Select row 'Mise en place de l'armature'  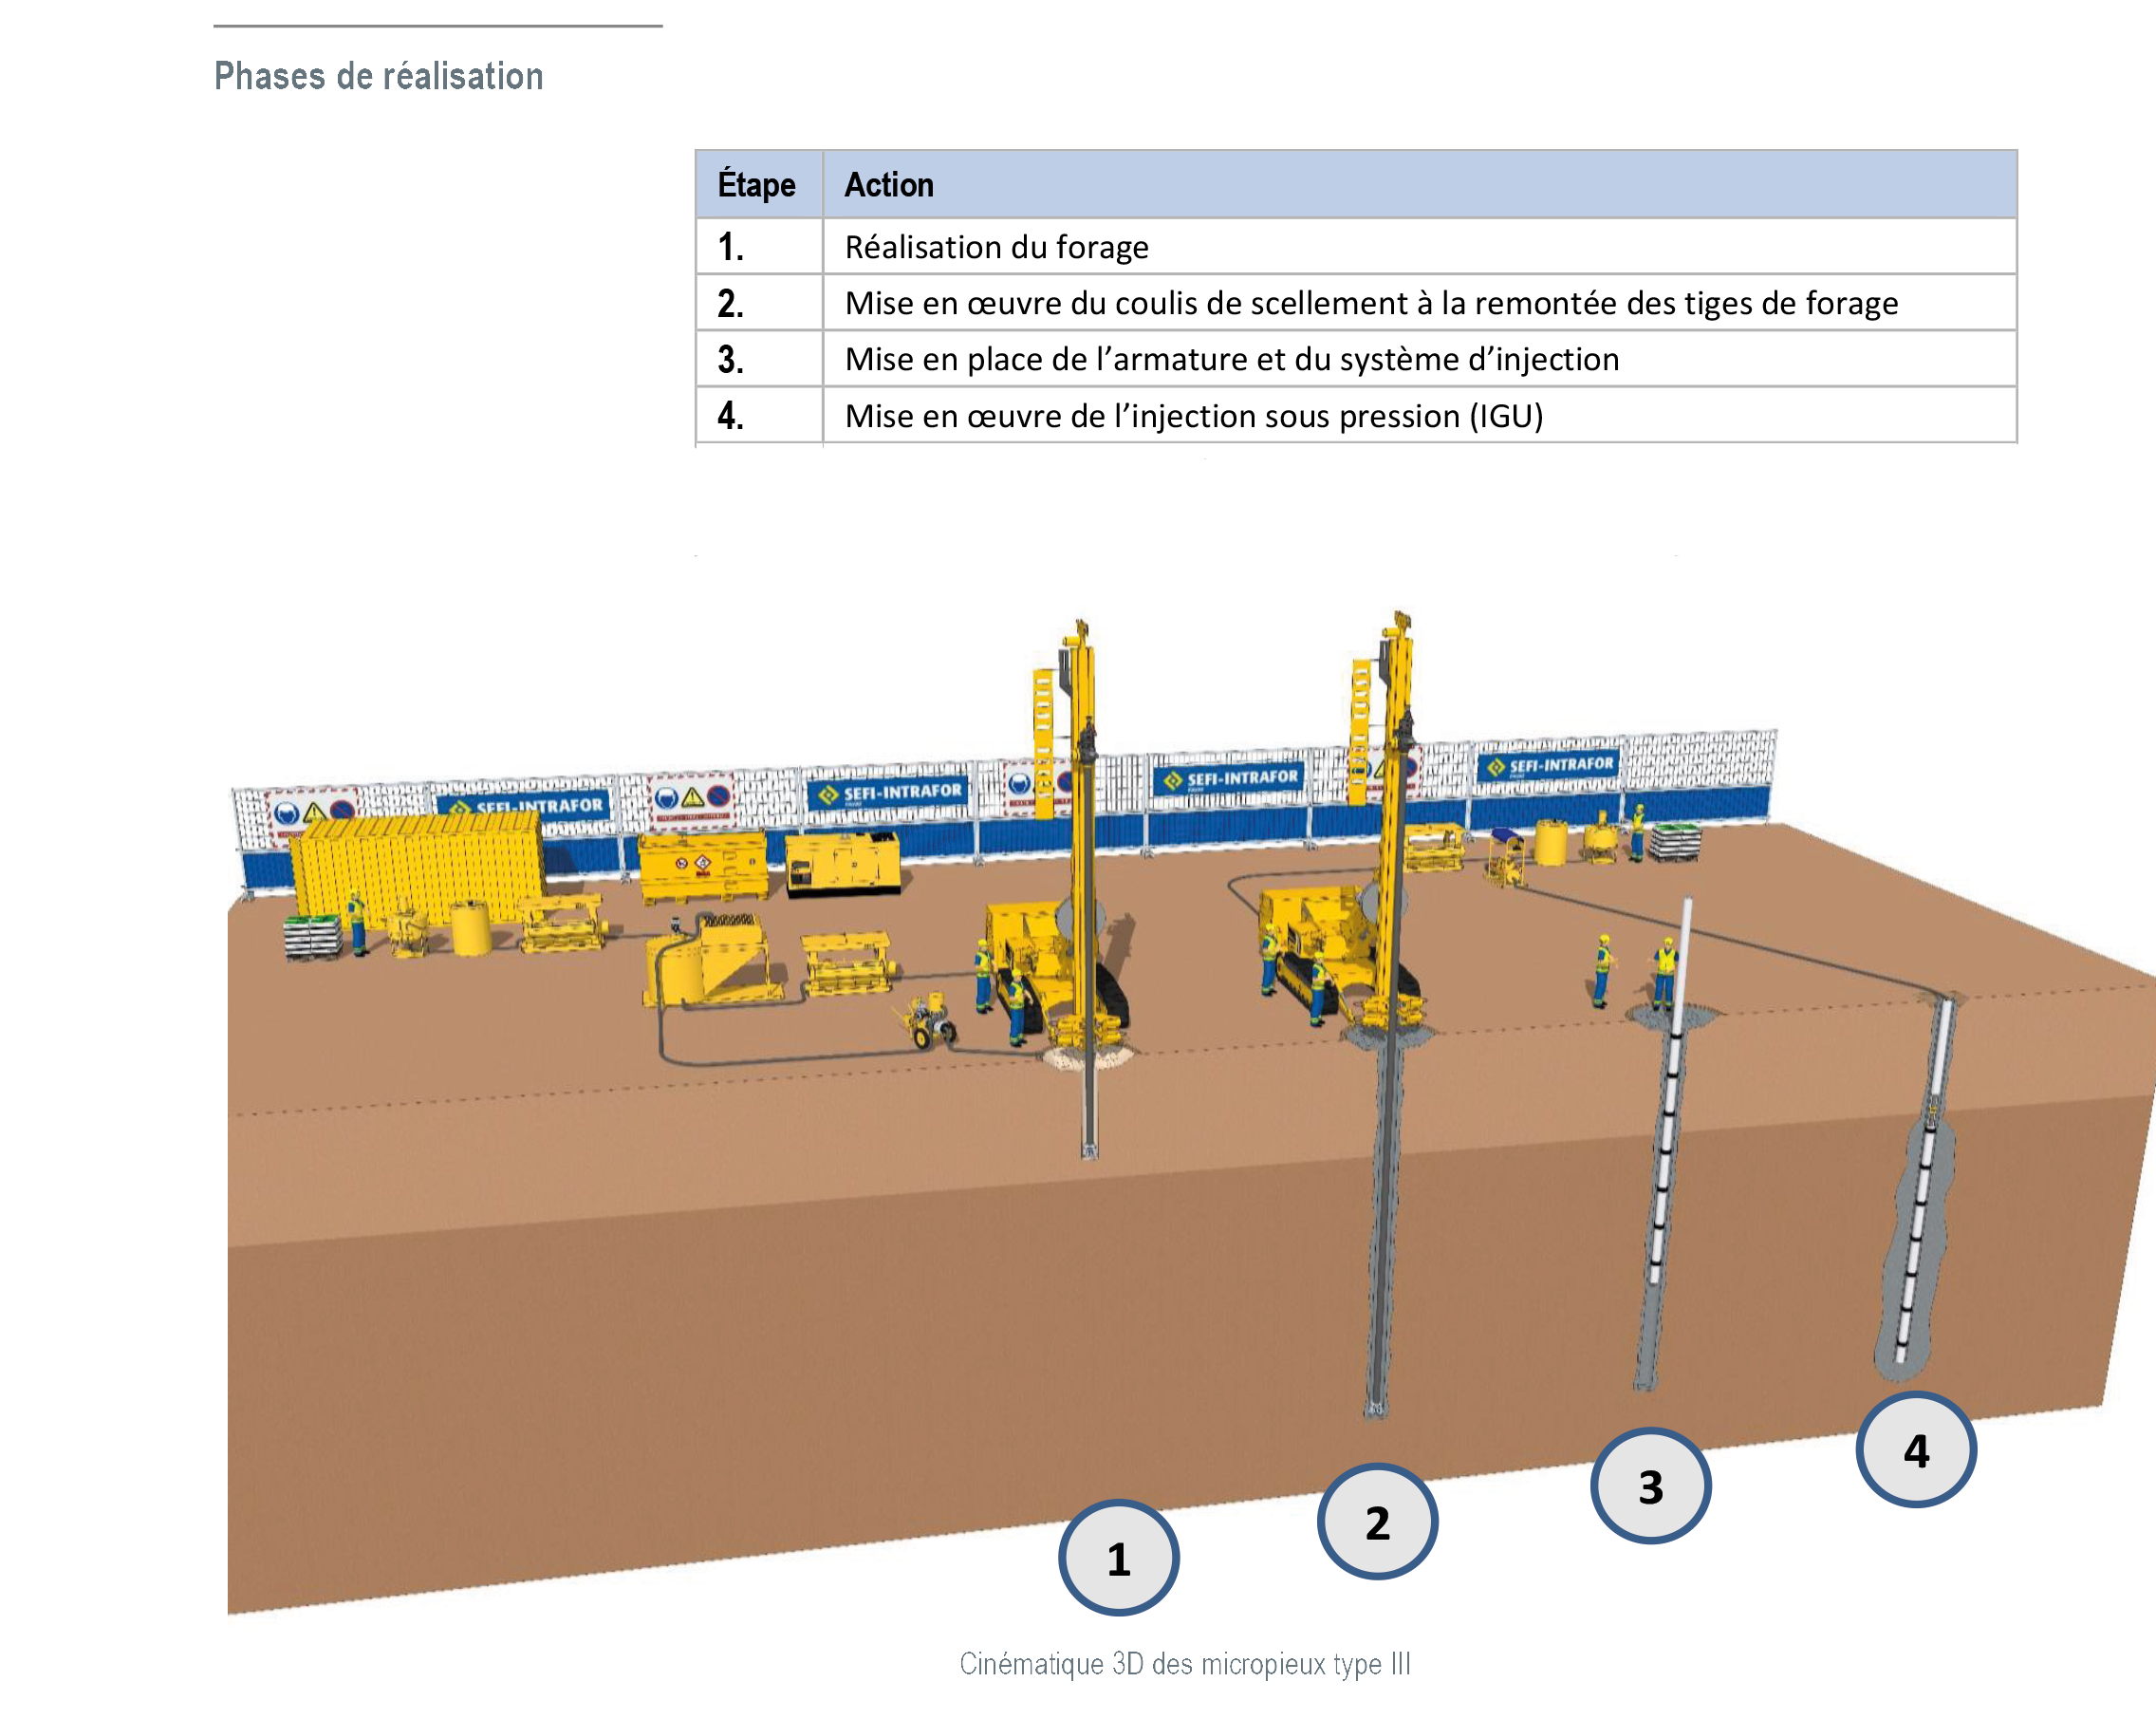tap(1231, 359)
